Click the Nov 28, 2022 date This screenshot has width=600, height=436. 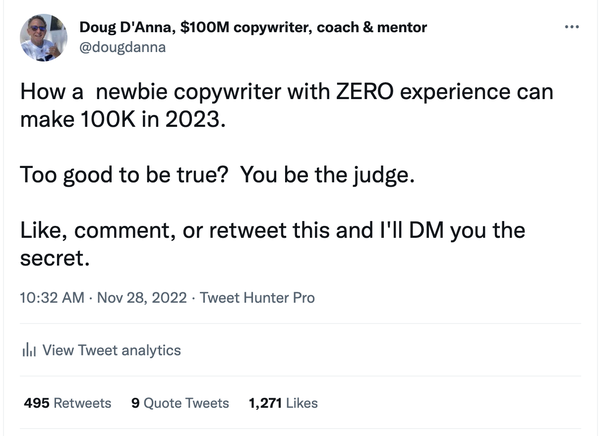point(142,297)
